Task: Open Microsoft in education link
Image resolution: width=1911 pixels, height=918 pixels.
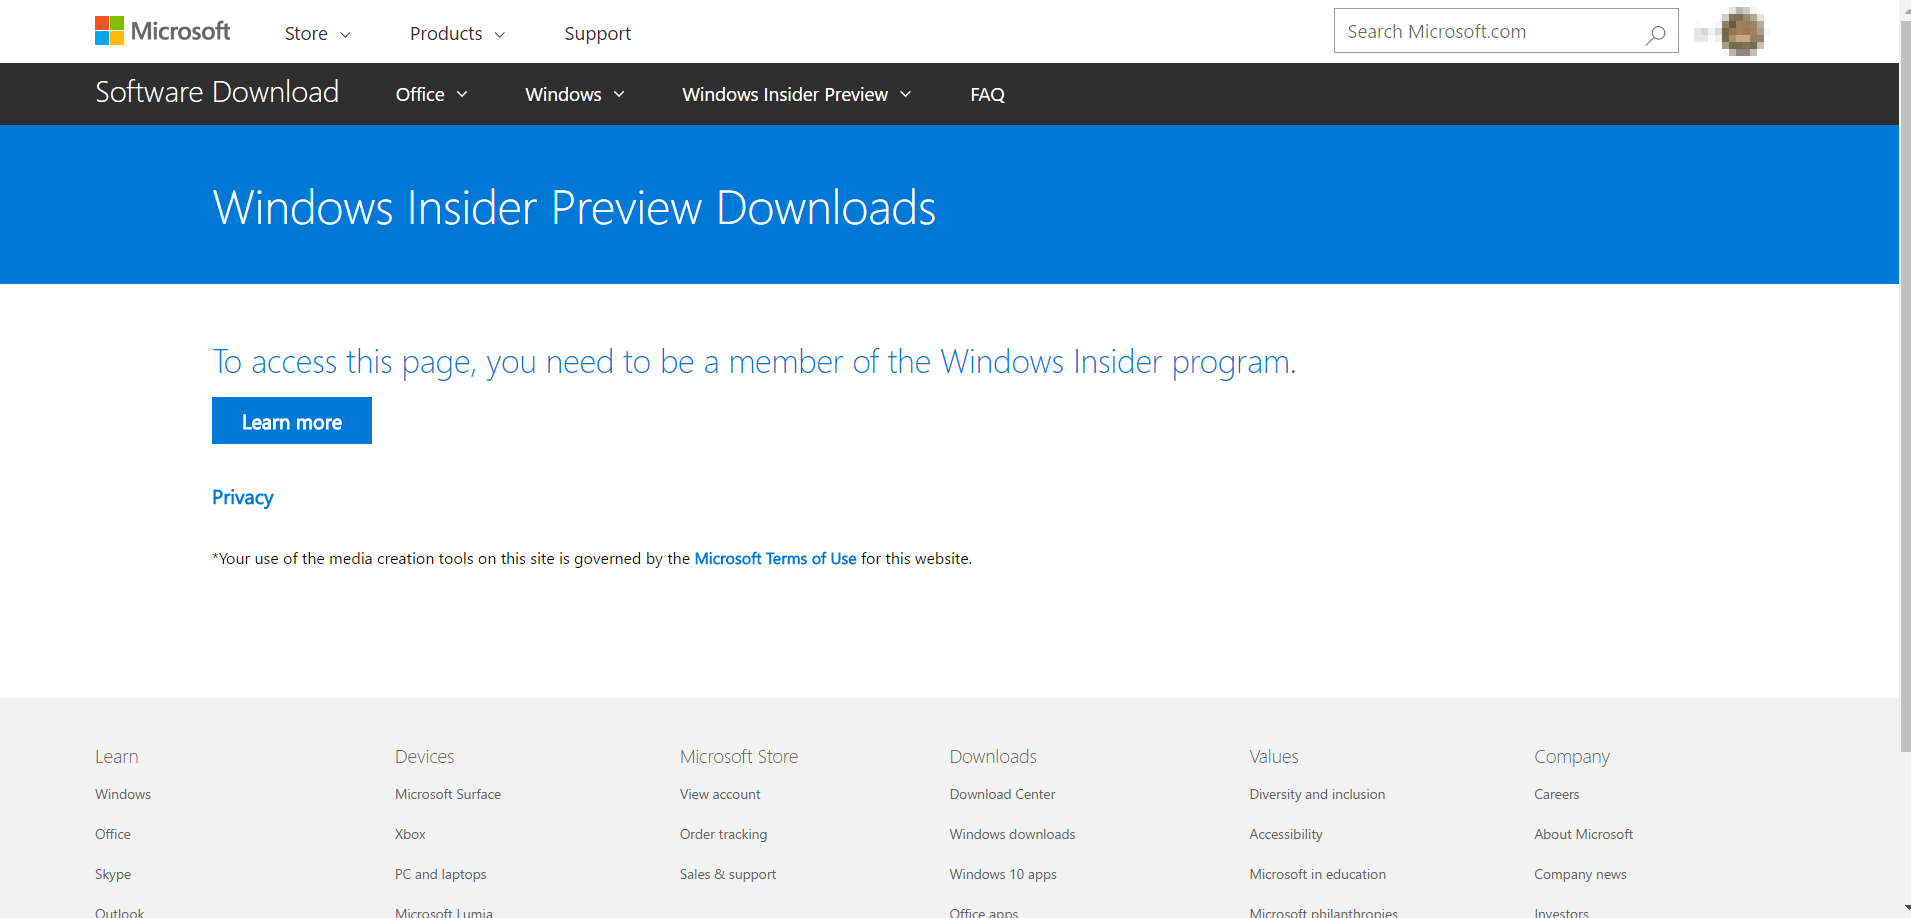Action: coord(1317,874)
